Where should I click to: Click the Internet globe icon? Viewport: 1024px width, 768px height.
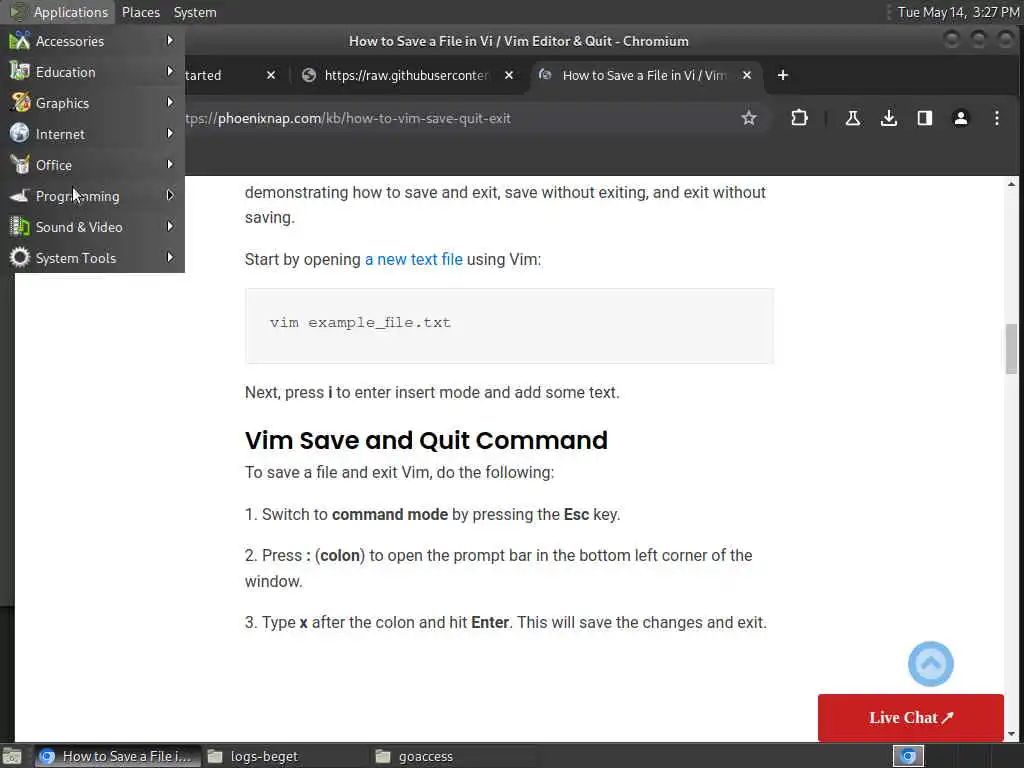(x=20, y=133)
